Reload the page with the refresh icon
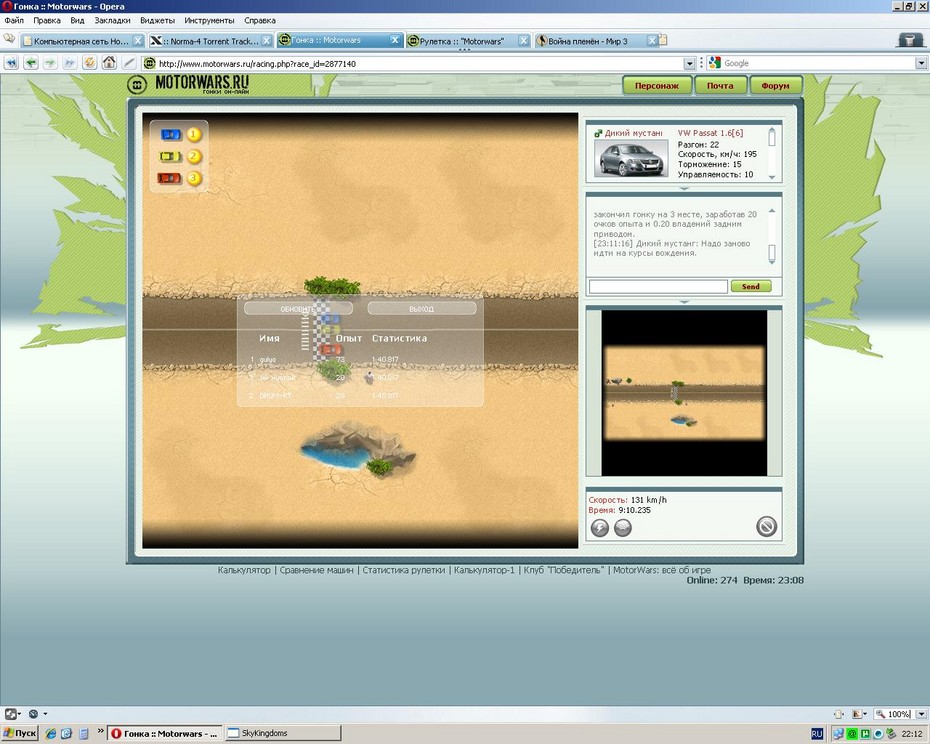 click(x=90, y=63)
